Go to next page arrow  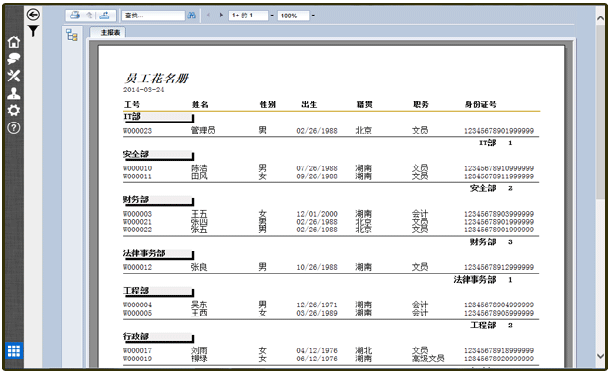[x=221, y=15]
